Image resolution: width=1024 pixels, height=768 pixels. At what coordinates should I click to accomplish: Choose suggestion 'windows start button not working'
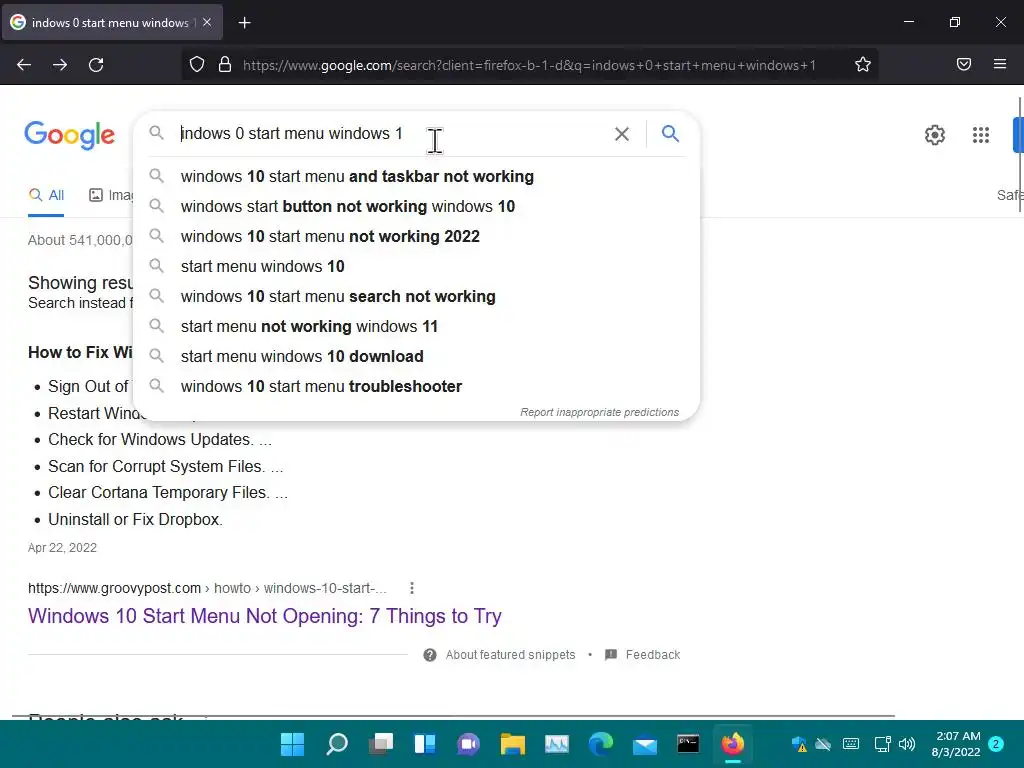pos(416,206)
